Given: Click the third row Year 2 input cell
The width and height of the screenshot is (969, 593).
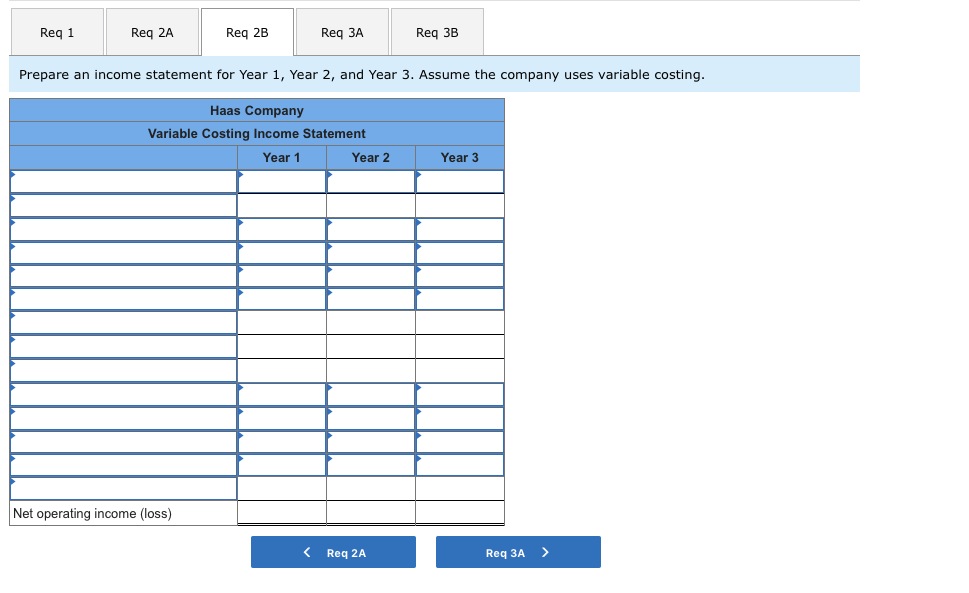Looking at the screenshot, I should (x=371, y=230).
